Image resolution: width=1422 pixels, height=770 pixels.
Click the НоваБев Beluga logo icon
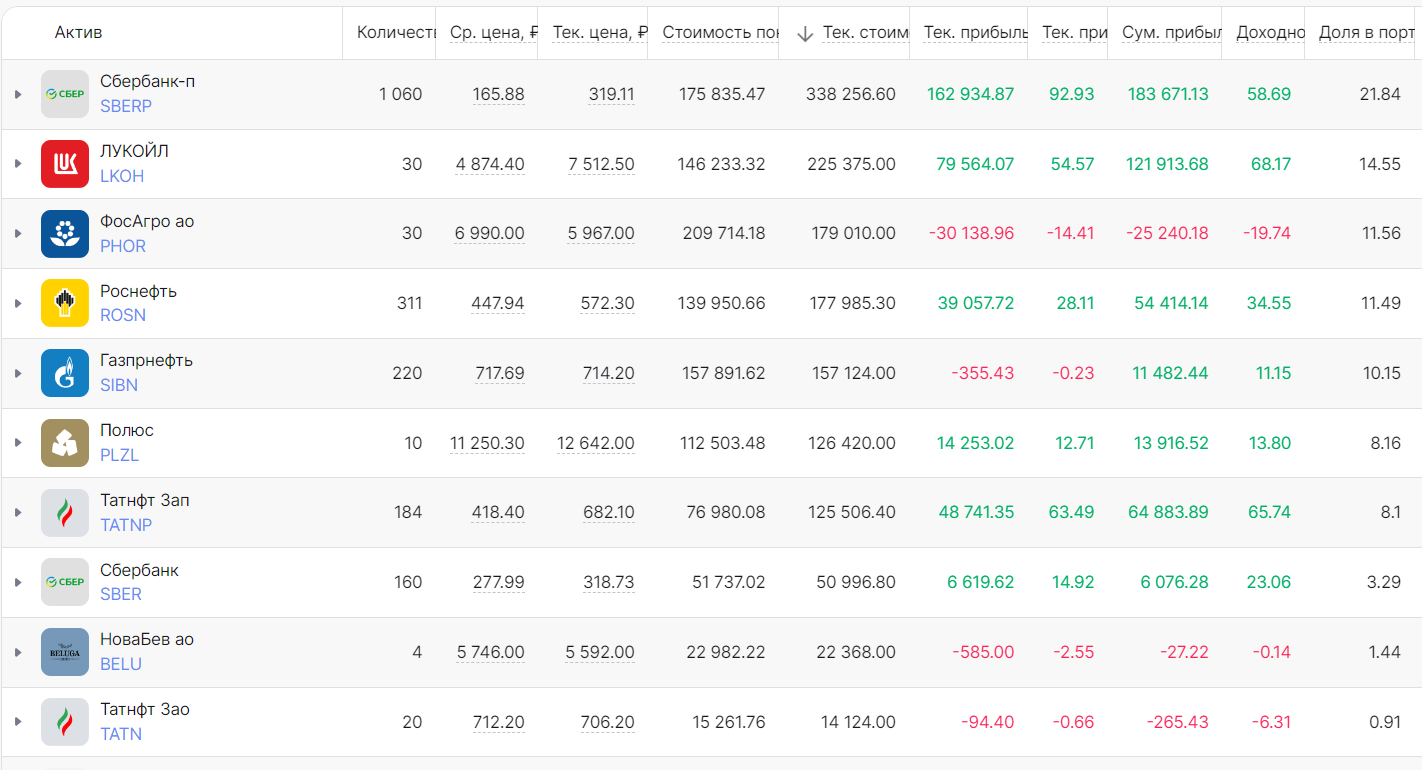tap(65, 652)
